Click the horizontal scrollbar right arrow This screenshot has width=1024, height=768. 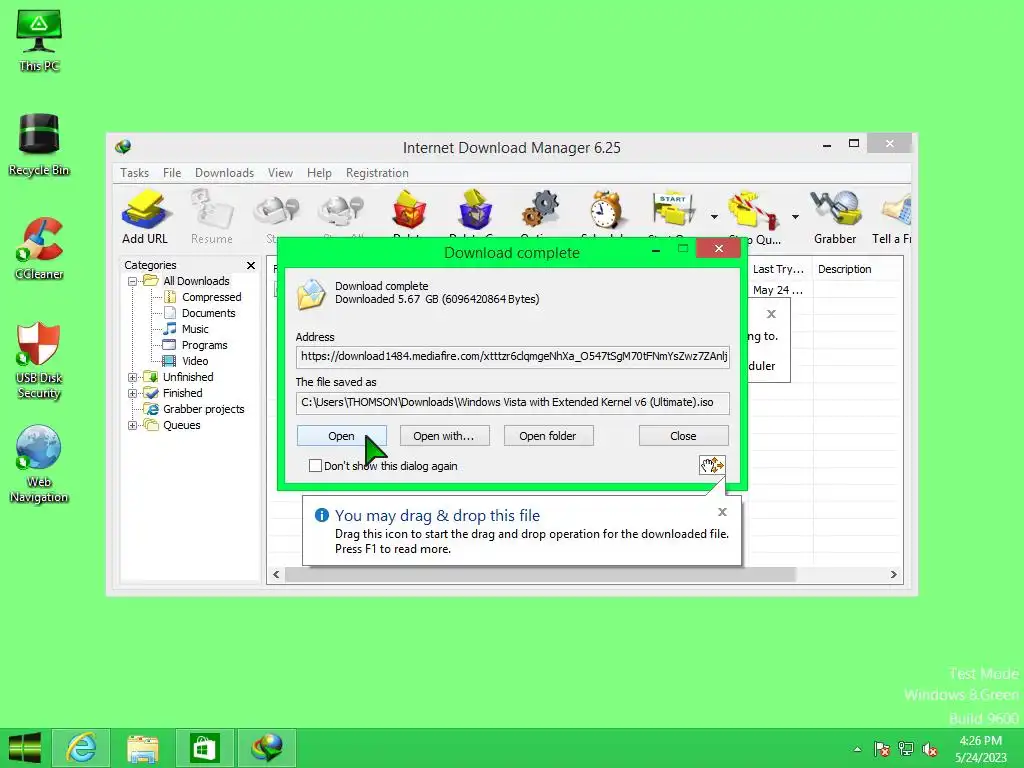pos(893,575)
